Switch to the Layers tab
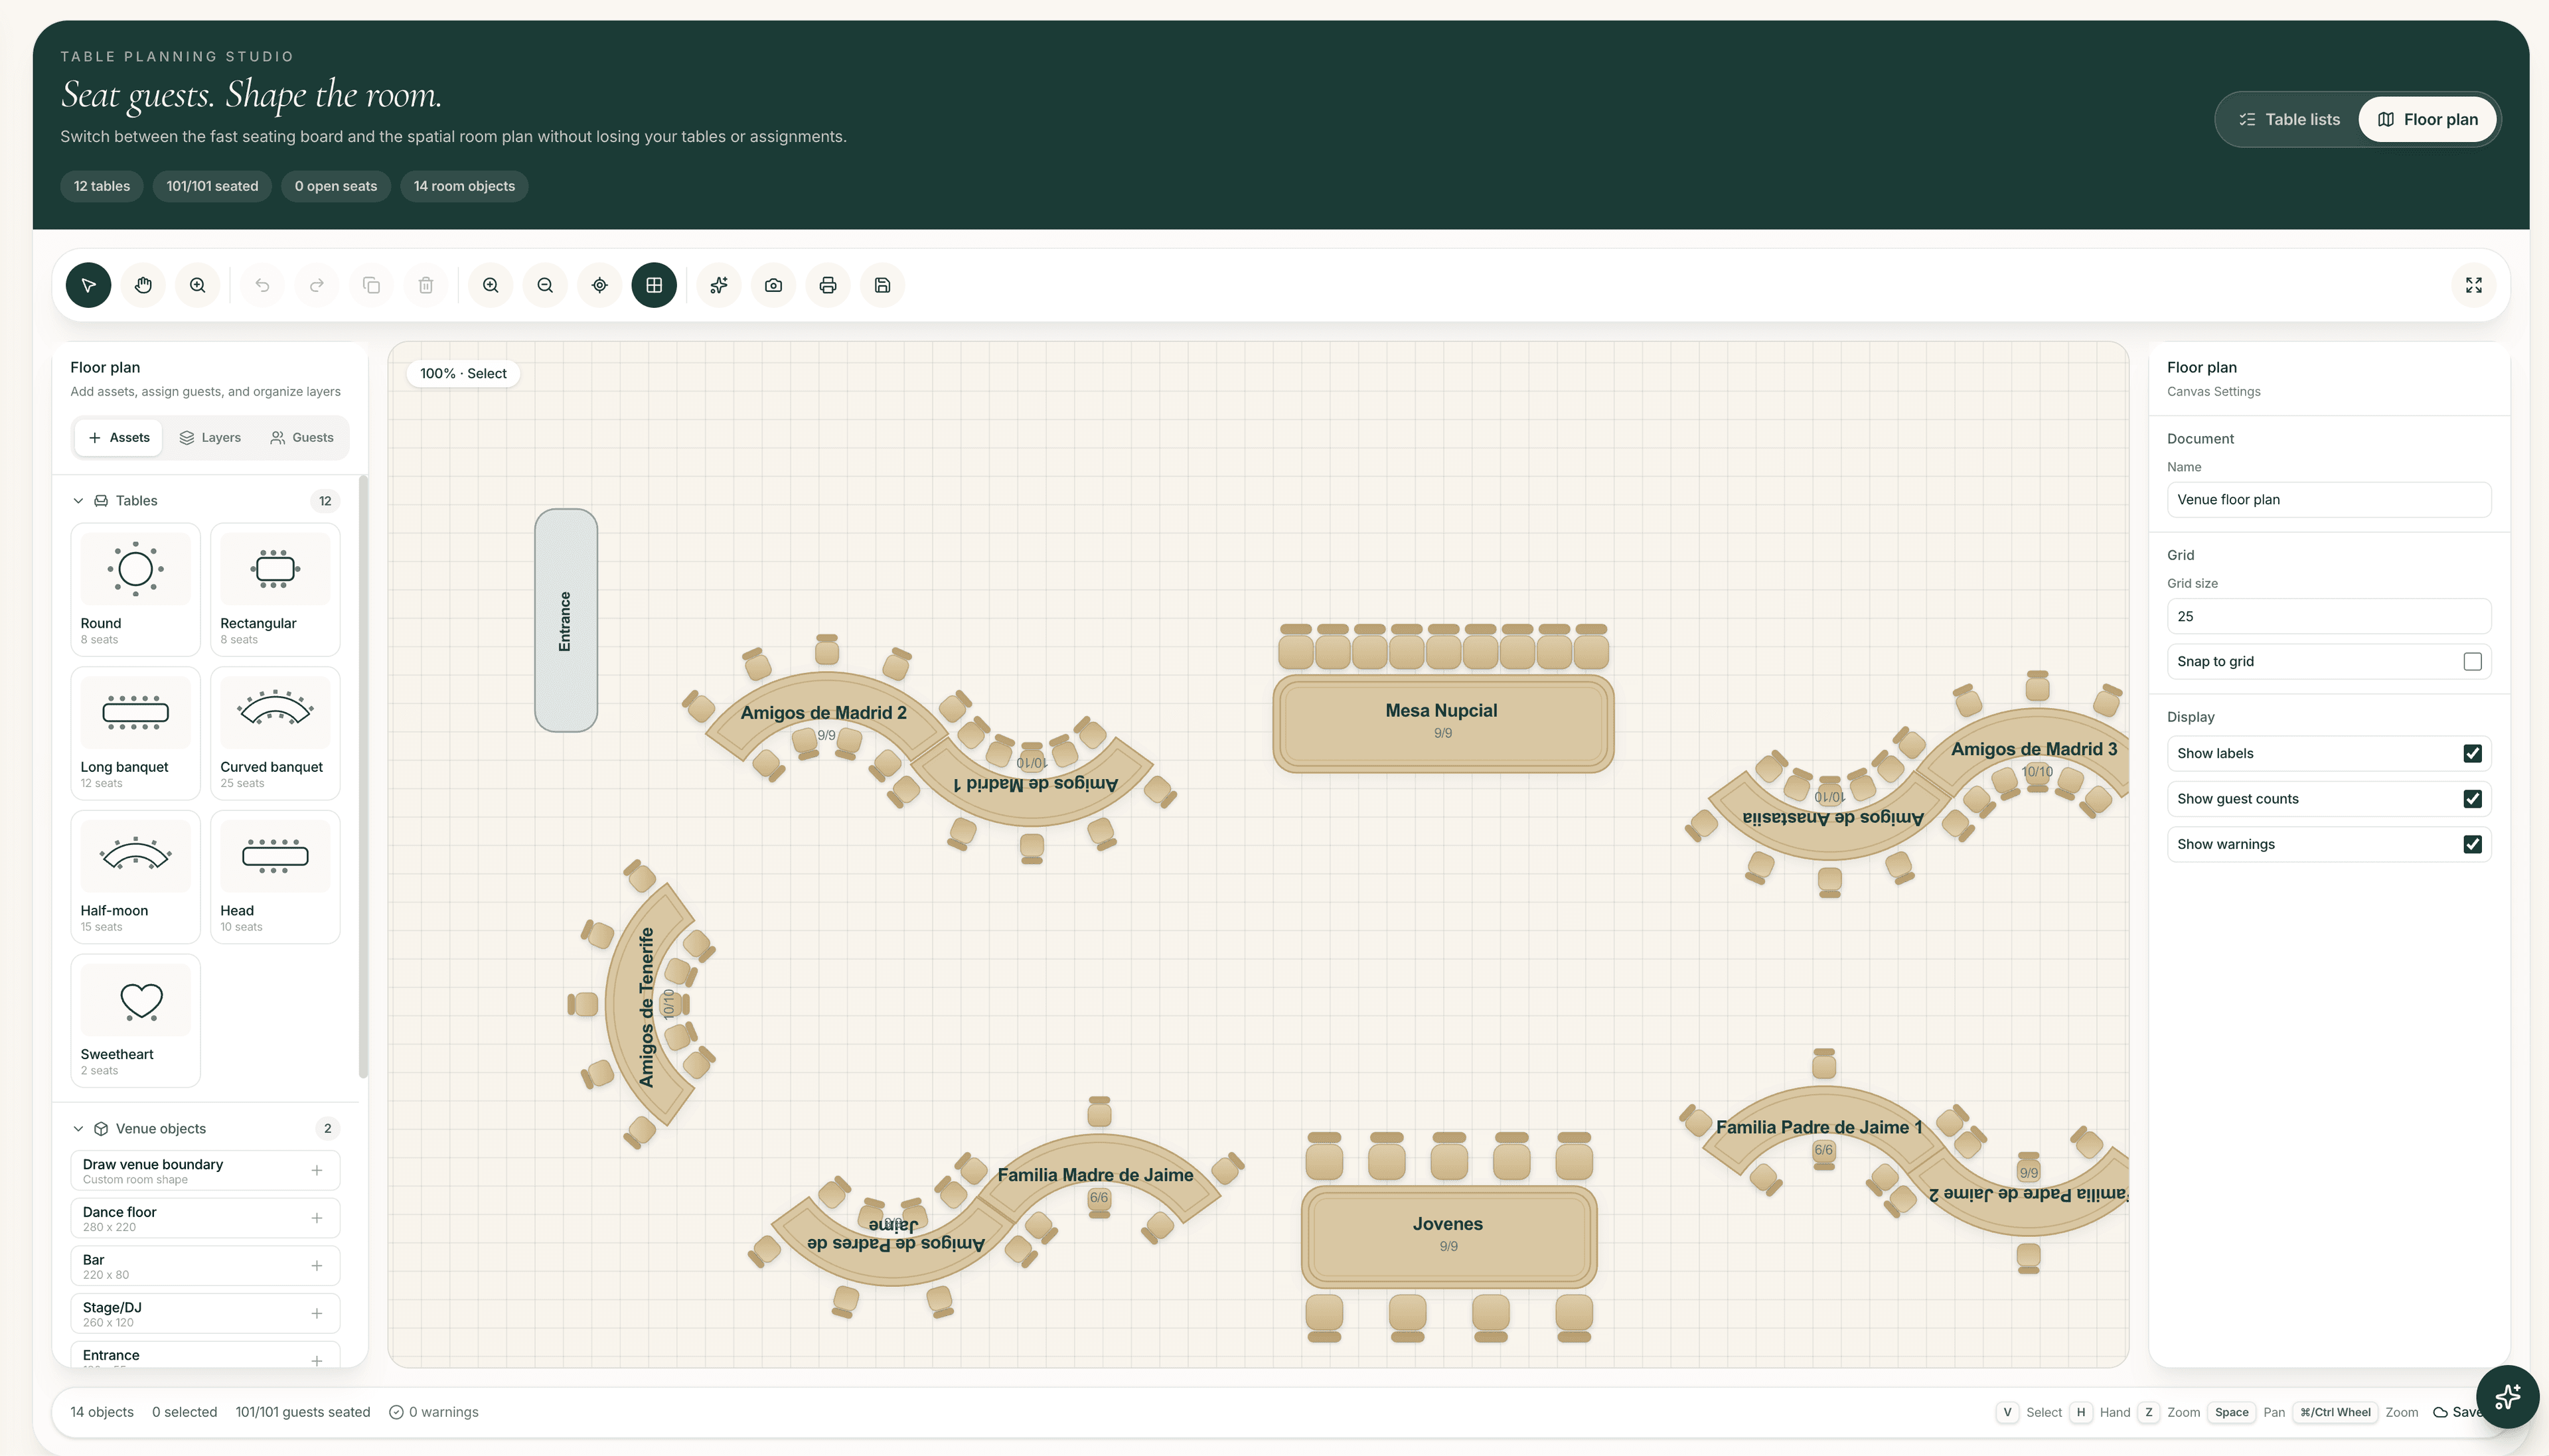 pyautogui.click(x=210, y=437)
